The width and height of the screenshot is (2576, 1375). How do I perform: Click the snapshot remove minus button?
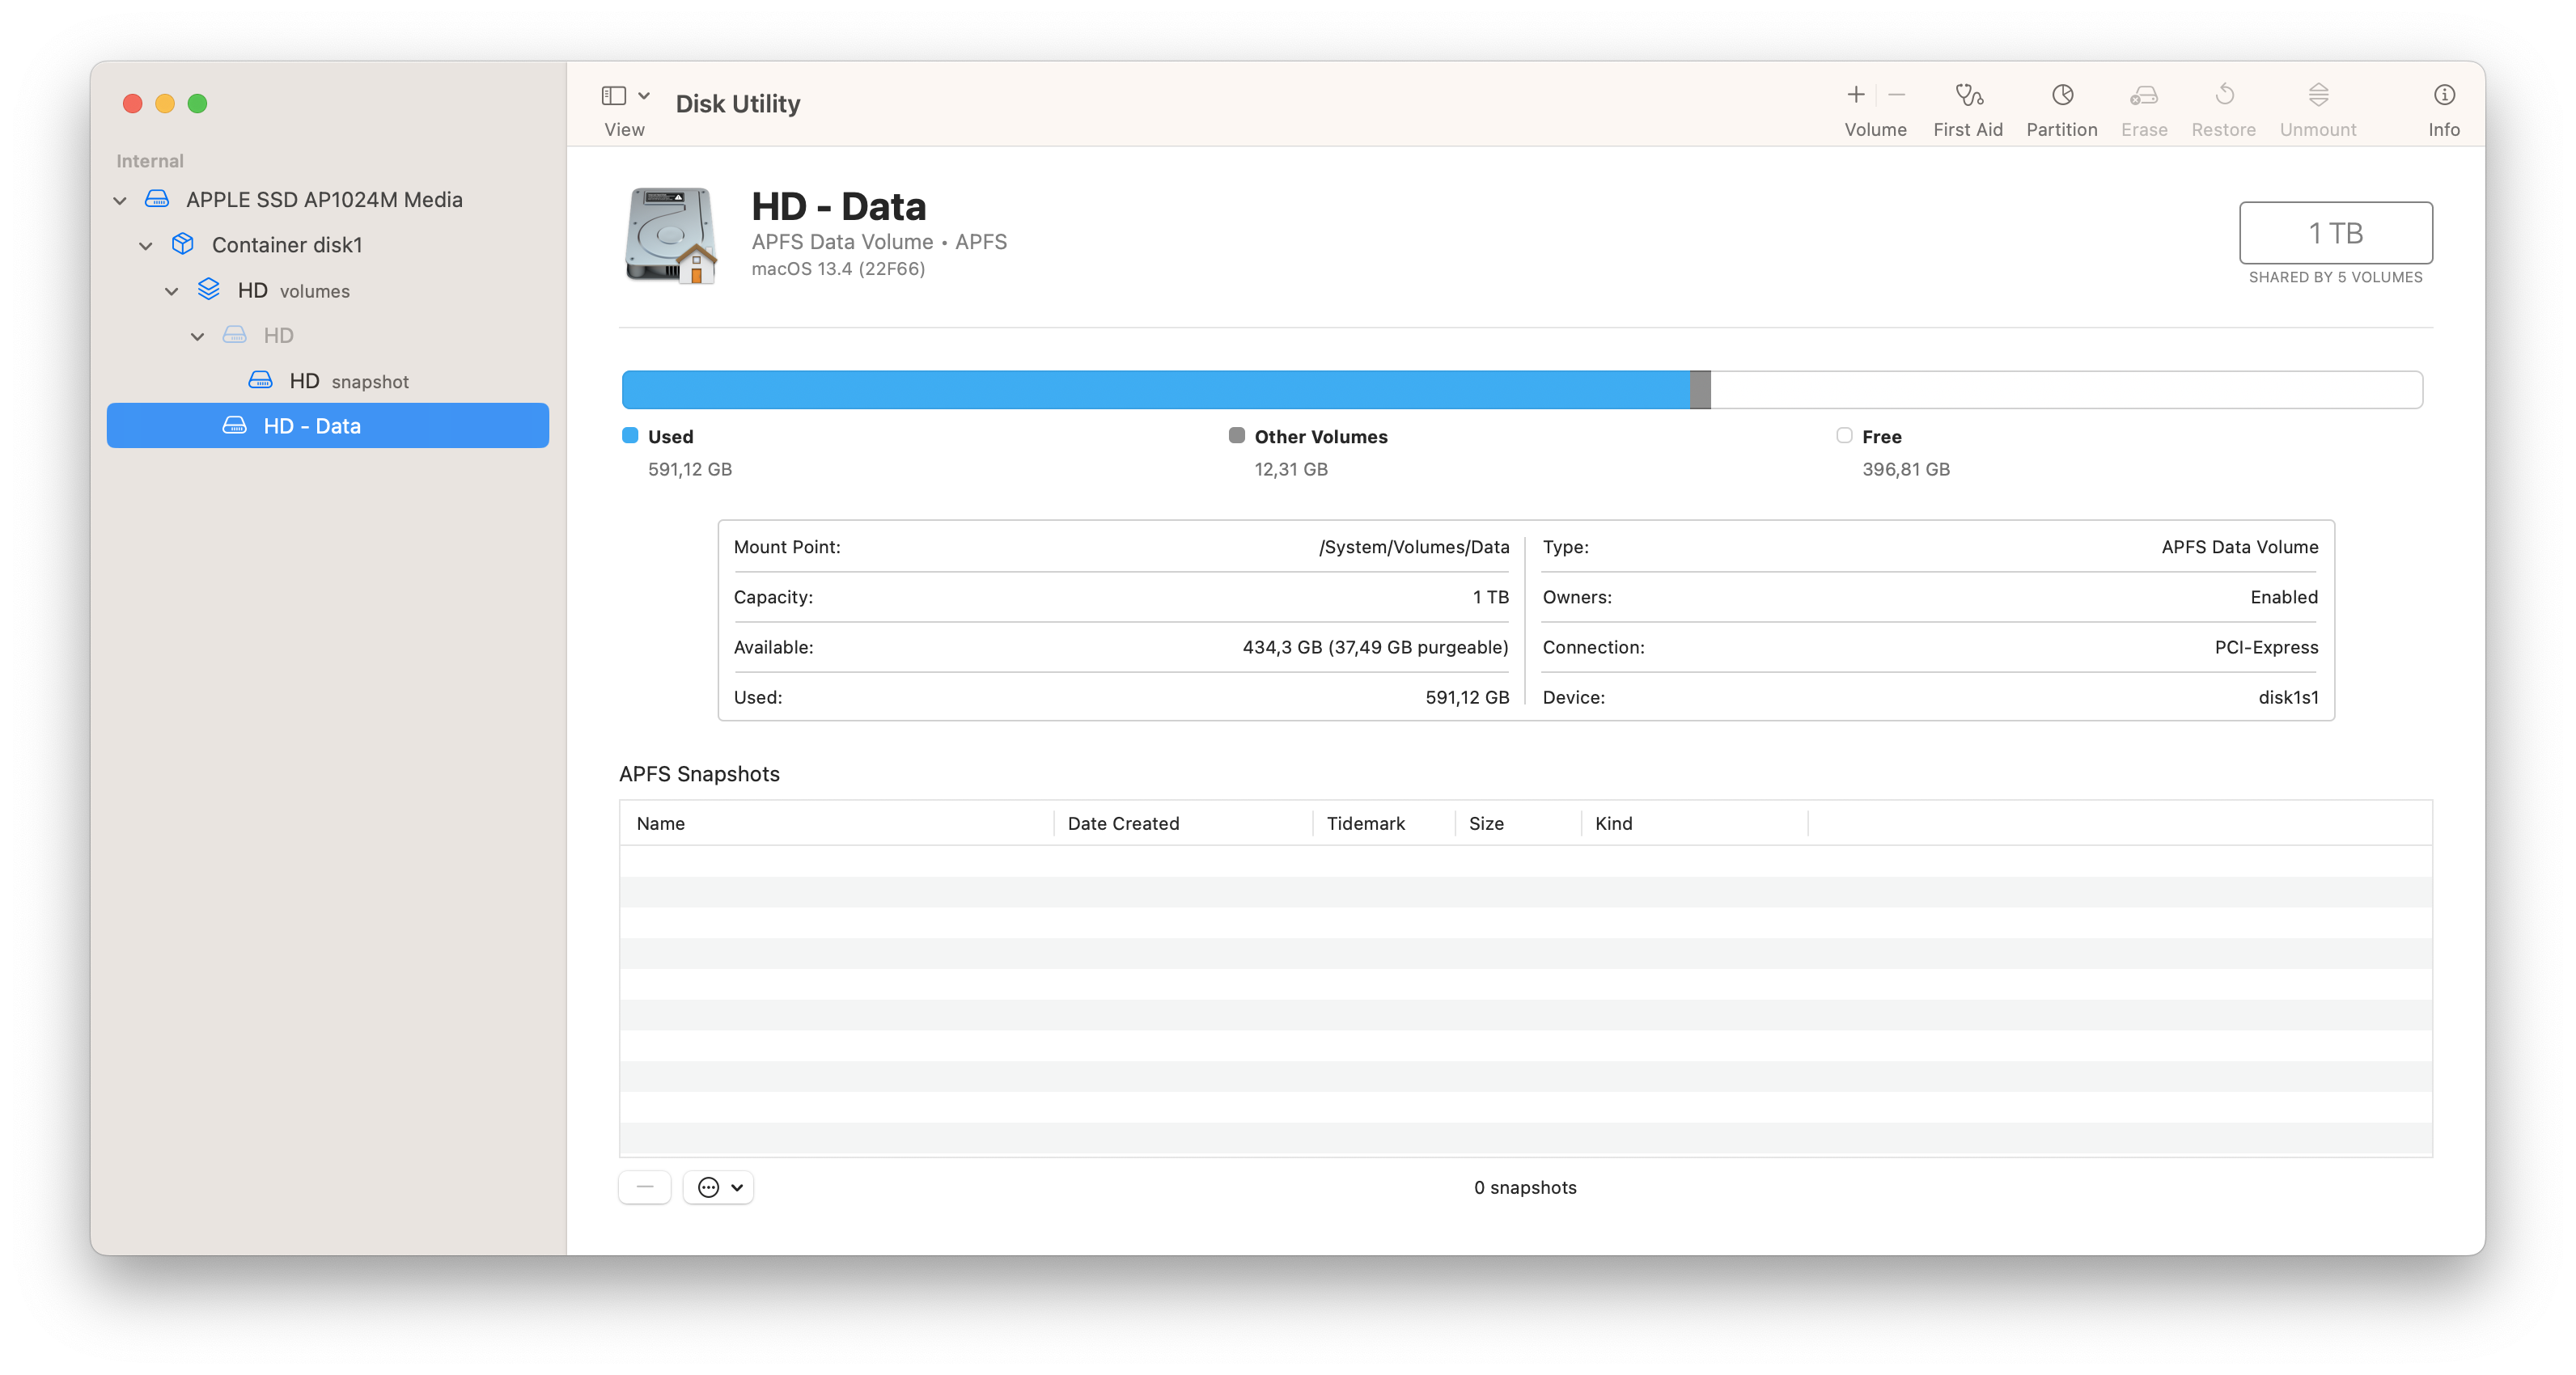(x=644, y=1187)
